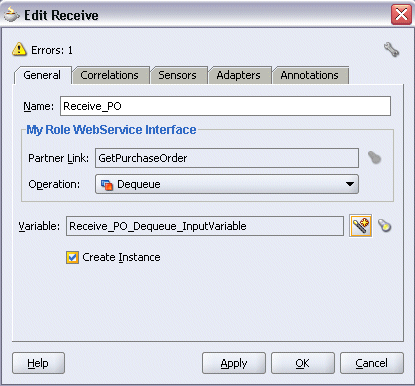Click the Variable field Receive_PO_Dequeue_InputVariable

click(x=205, y=226)
